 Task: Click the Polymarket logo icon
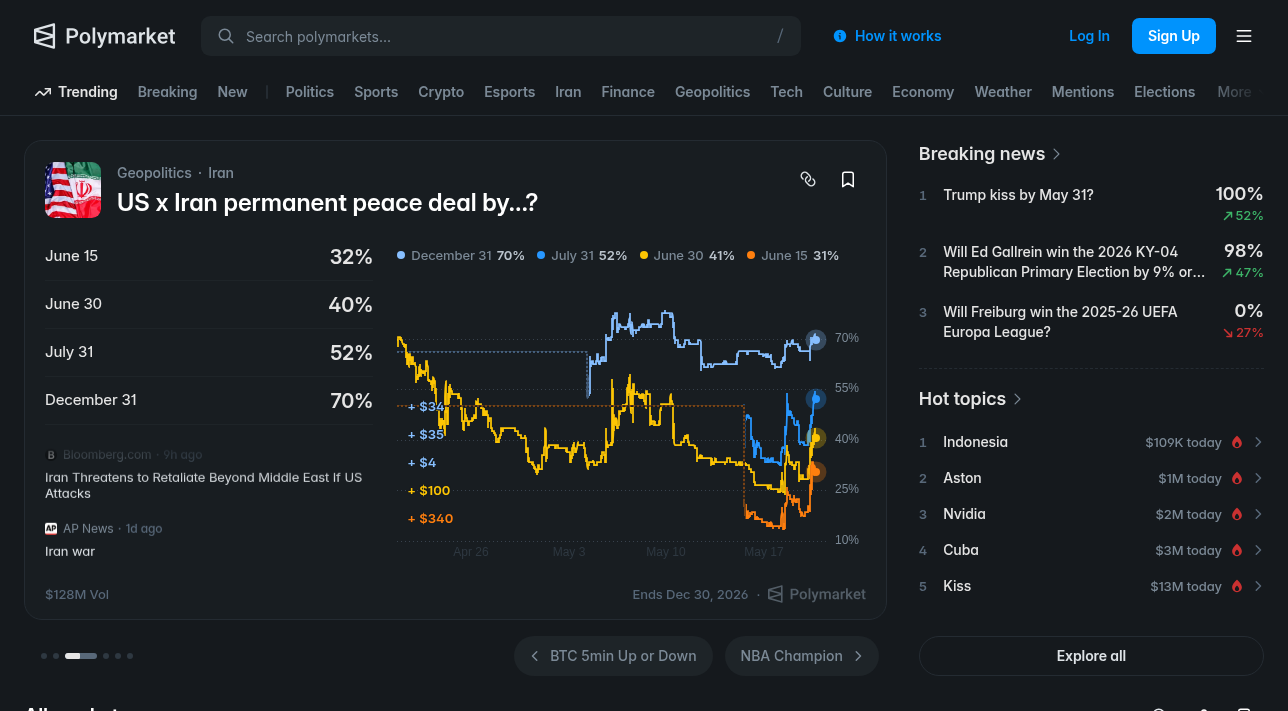point(44,36)
